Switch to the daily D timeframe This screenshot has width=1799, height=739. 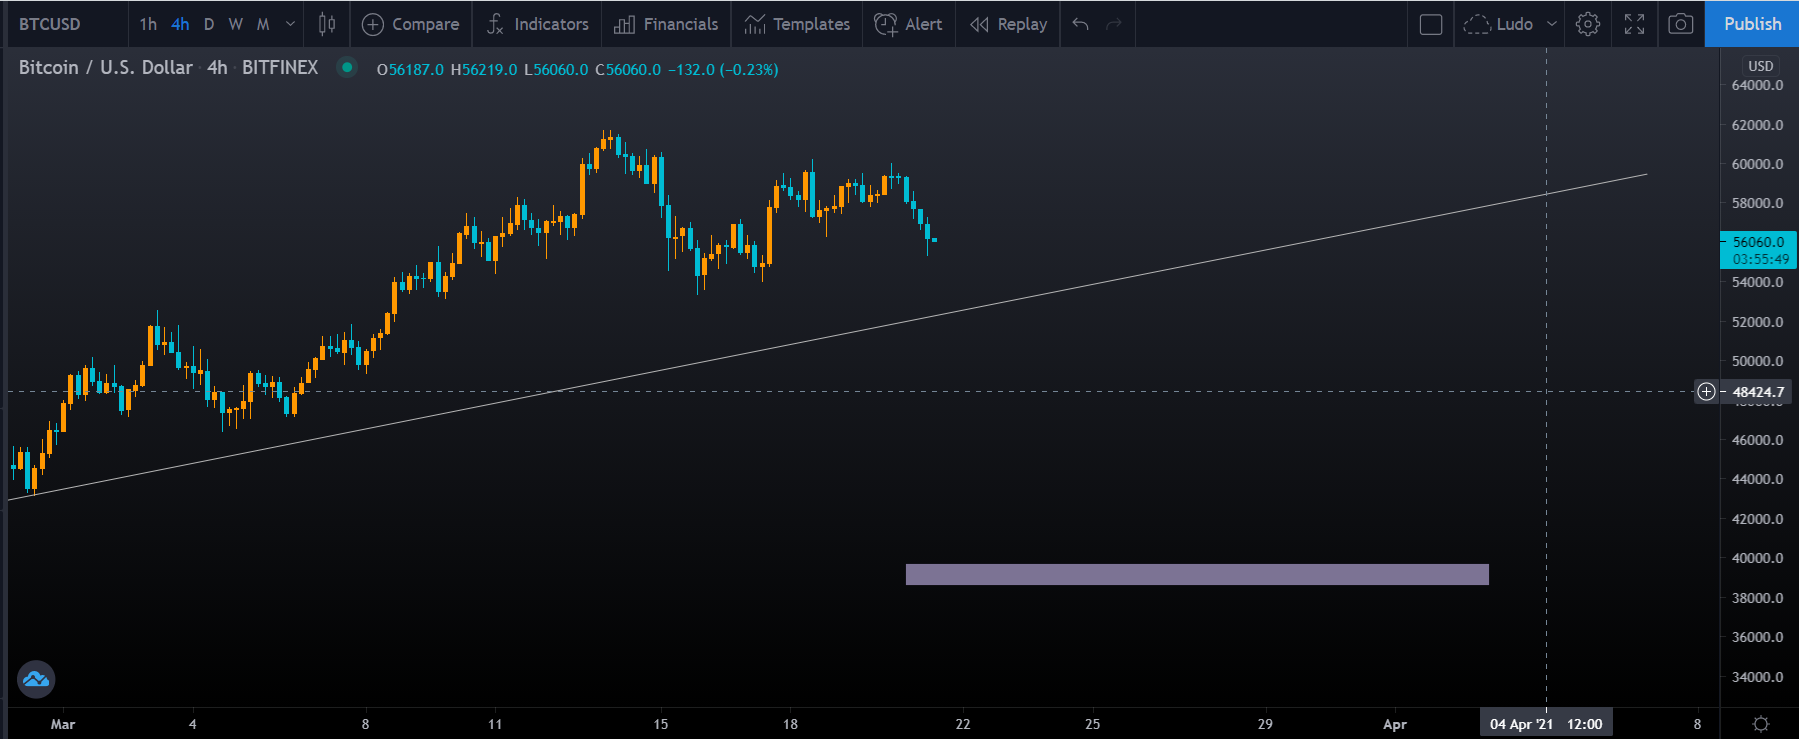pos(209,24)
